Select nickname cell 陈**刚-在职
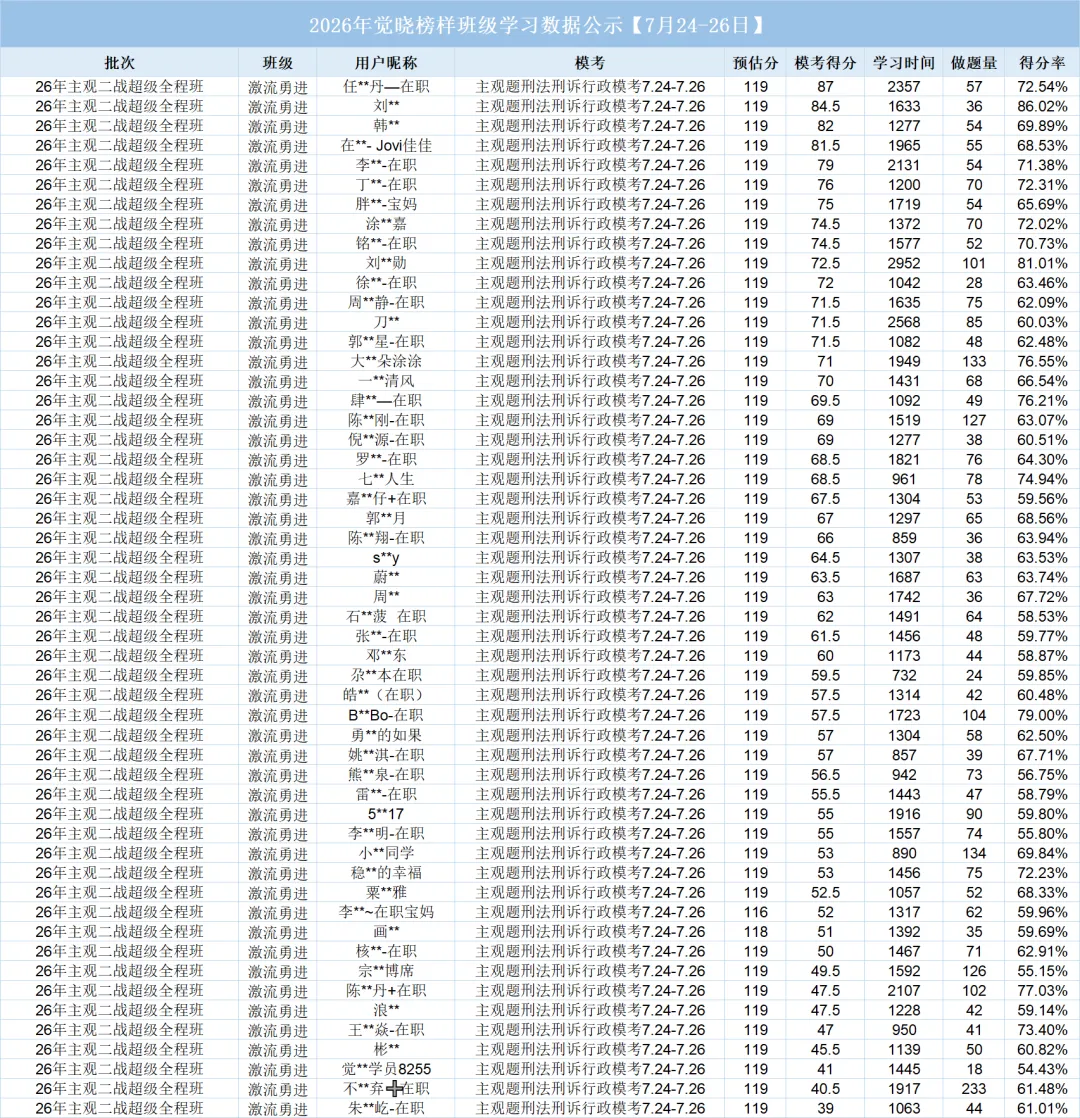 (x=386, y=420)
